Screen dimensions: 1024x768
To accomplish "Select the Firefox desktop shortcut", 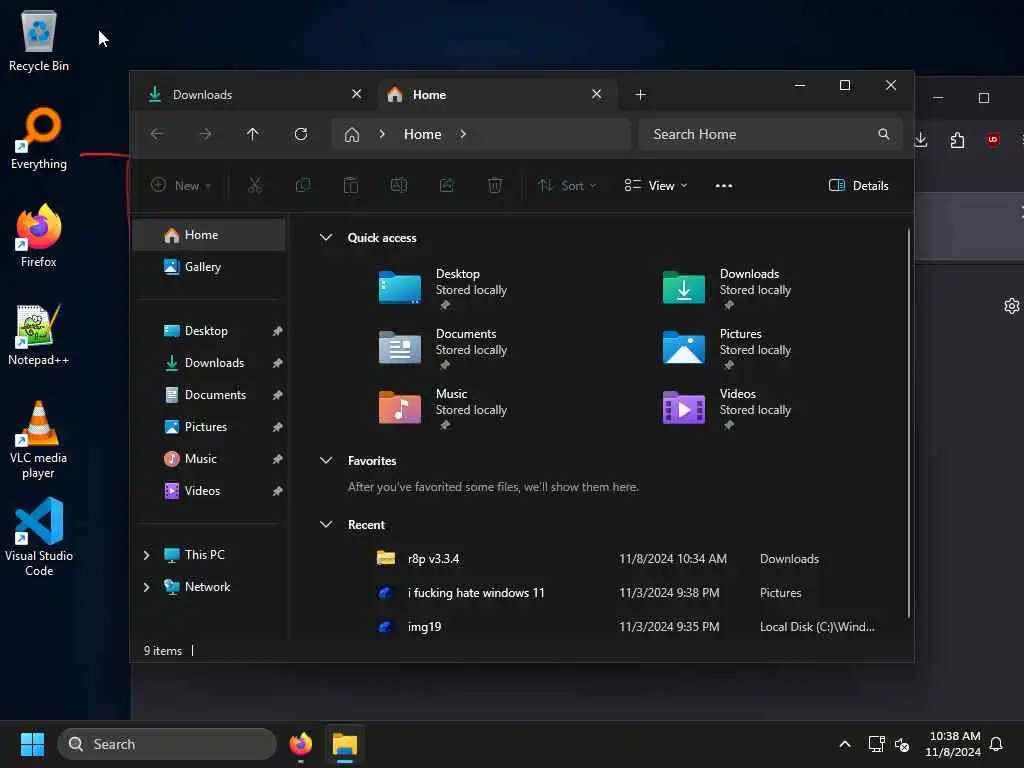I will (39, 236).
